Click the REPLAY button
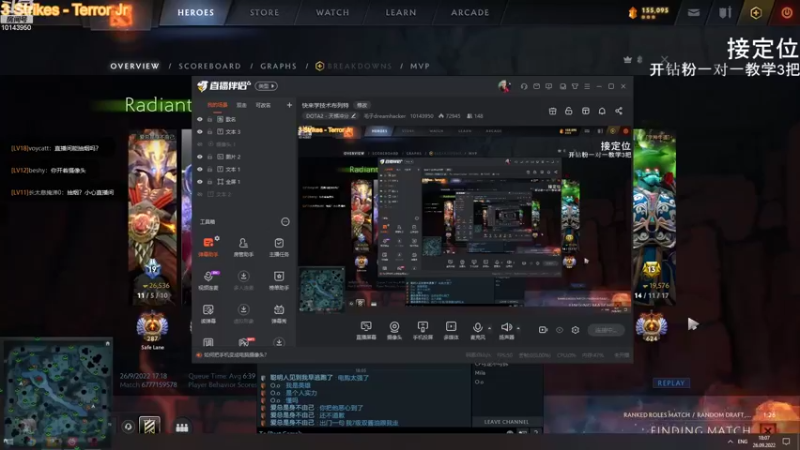The image size is (800, 450). (671, 383)
